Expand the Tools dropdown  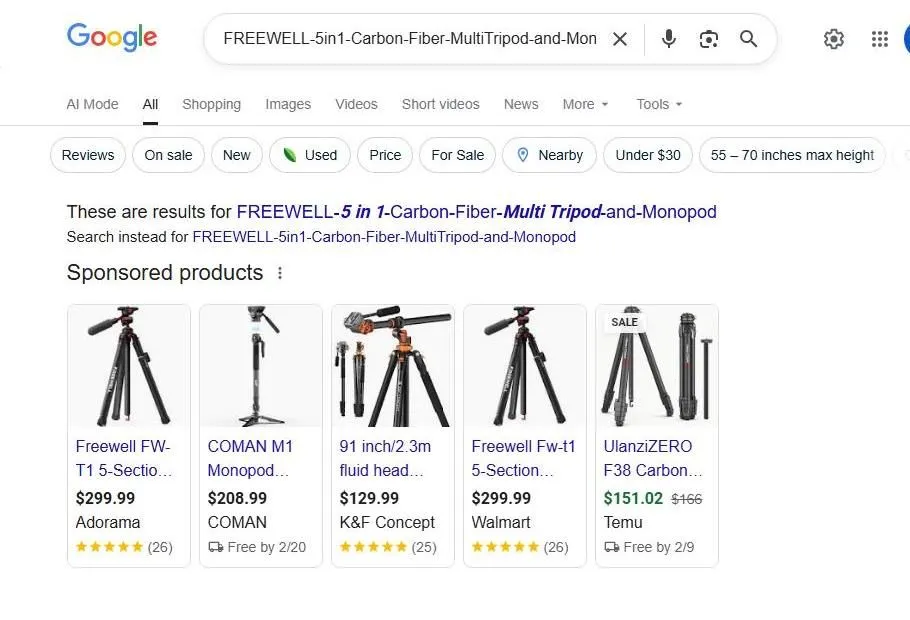pyautogui.click(x=658, y=104)
